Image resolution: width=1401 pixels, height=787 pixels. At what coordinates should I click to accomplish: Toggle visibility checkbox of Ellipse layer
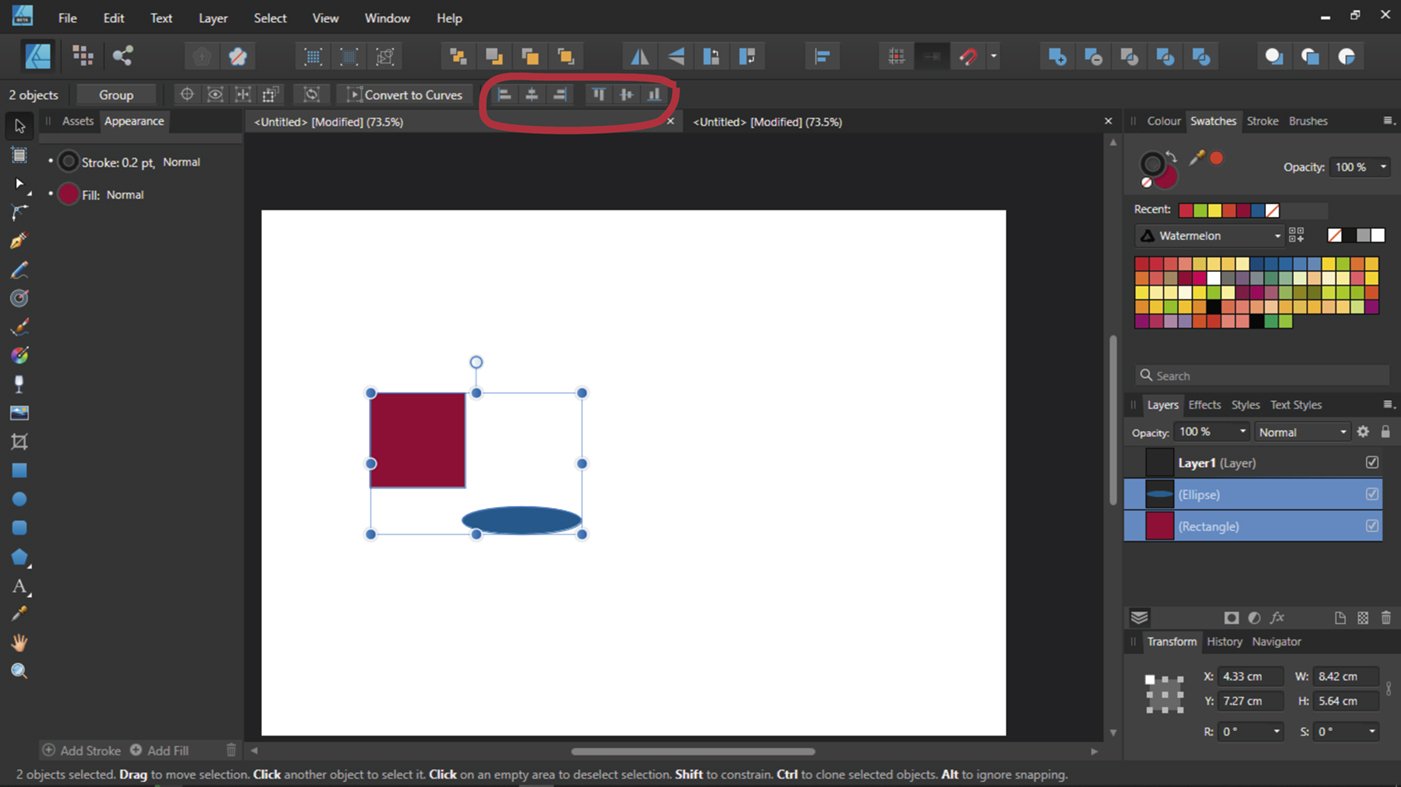coord(1372,494)
